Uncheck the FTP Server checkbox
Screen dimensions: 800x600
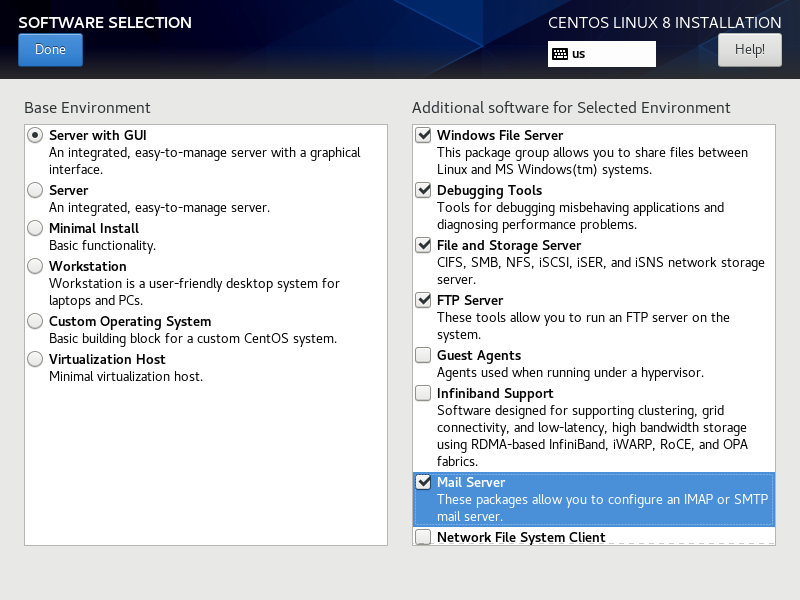point(423,300)
